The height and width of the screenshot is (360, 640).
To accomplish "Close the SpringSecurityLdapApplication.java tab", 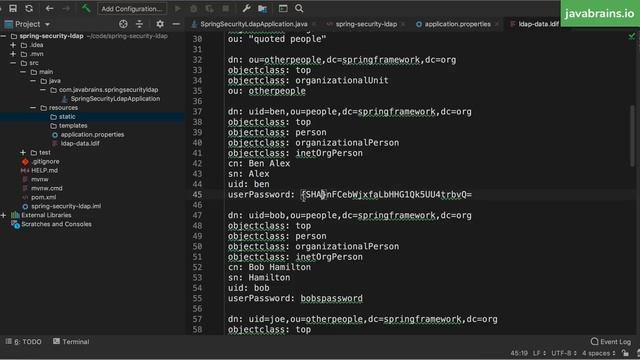I will coord(313,24).
